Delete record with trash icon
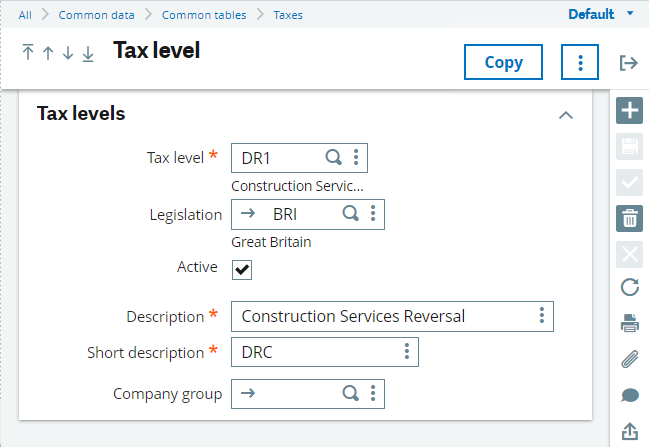This screenshot has width=649, height=447. tap(630, 218)
